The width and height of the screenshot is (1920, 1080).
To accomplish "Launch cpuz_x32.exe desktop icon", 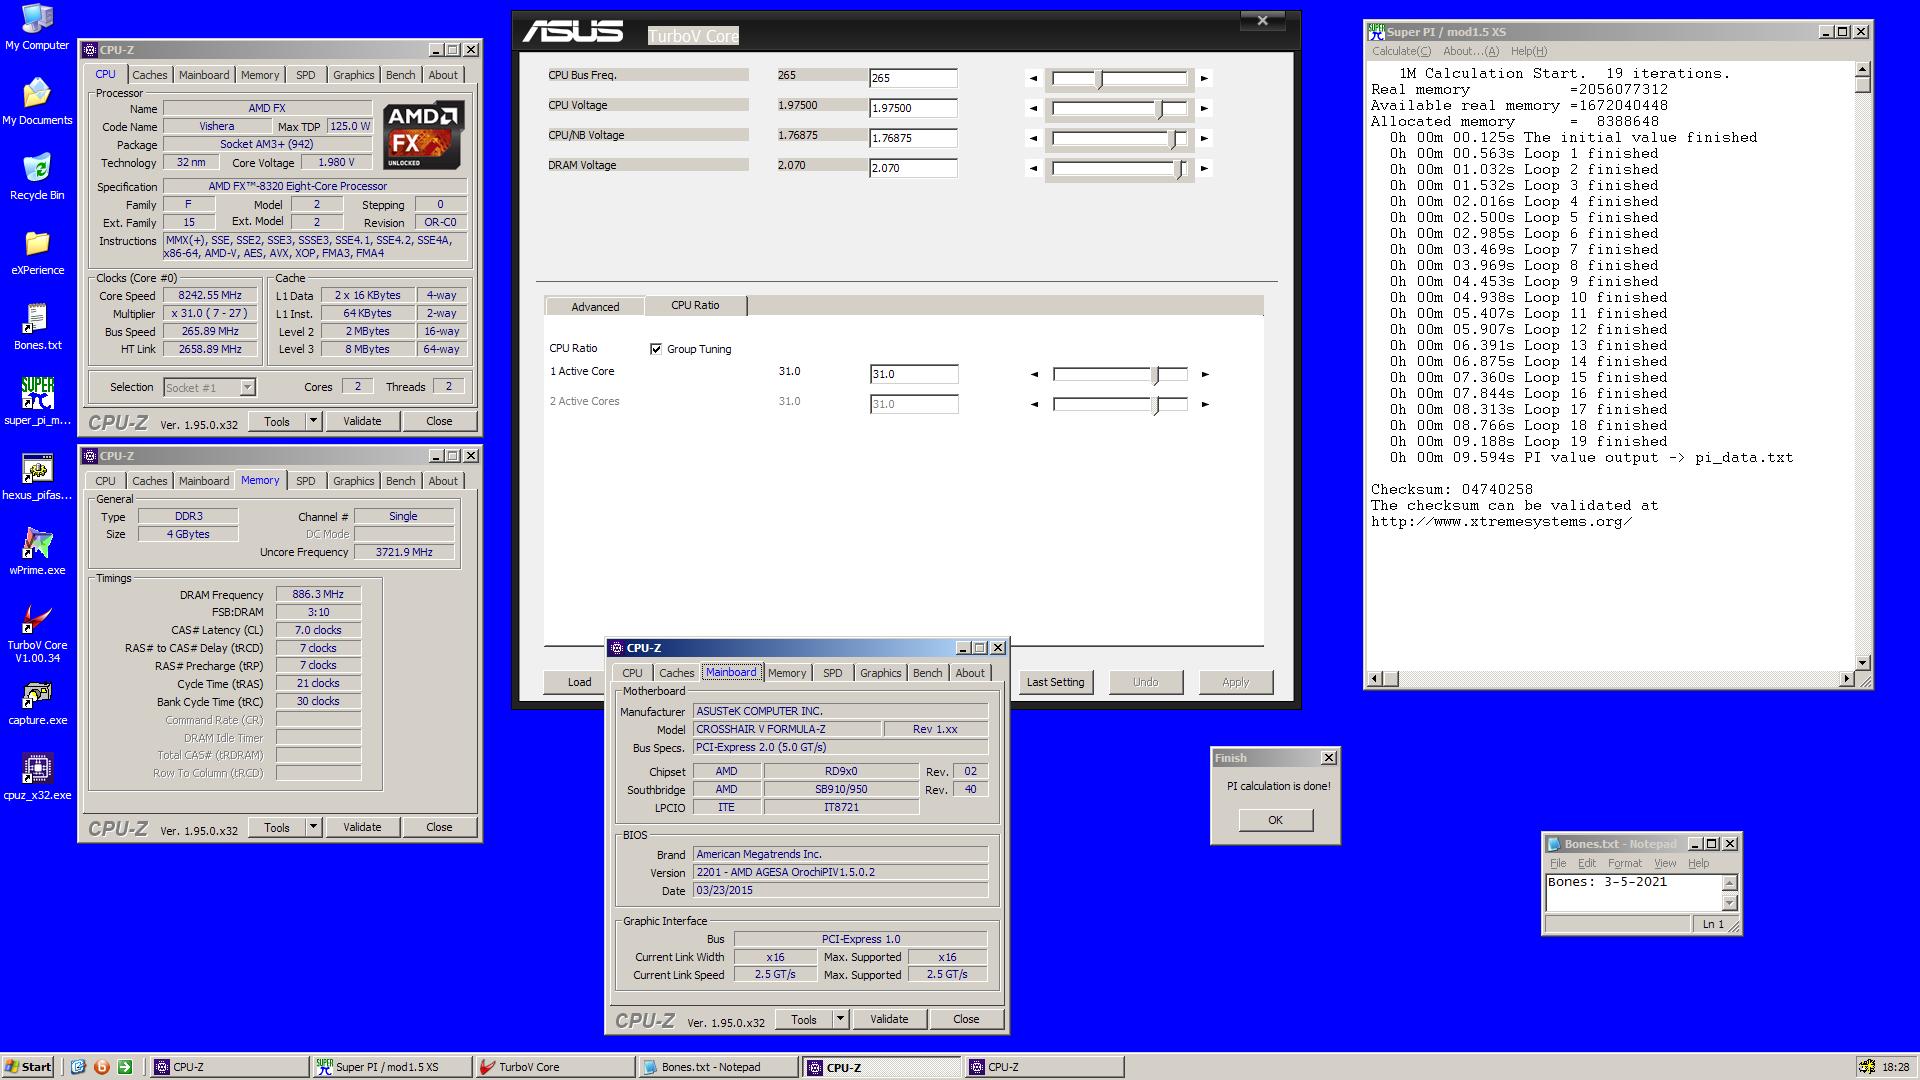I will (x=37, y=777).
